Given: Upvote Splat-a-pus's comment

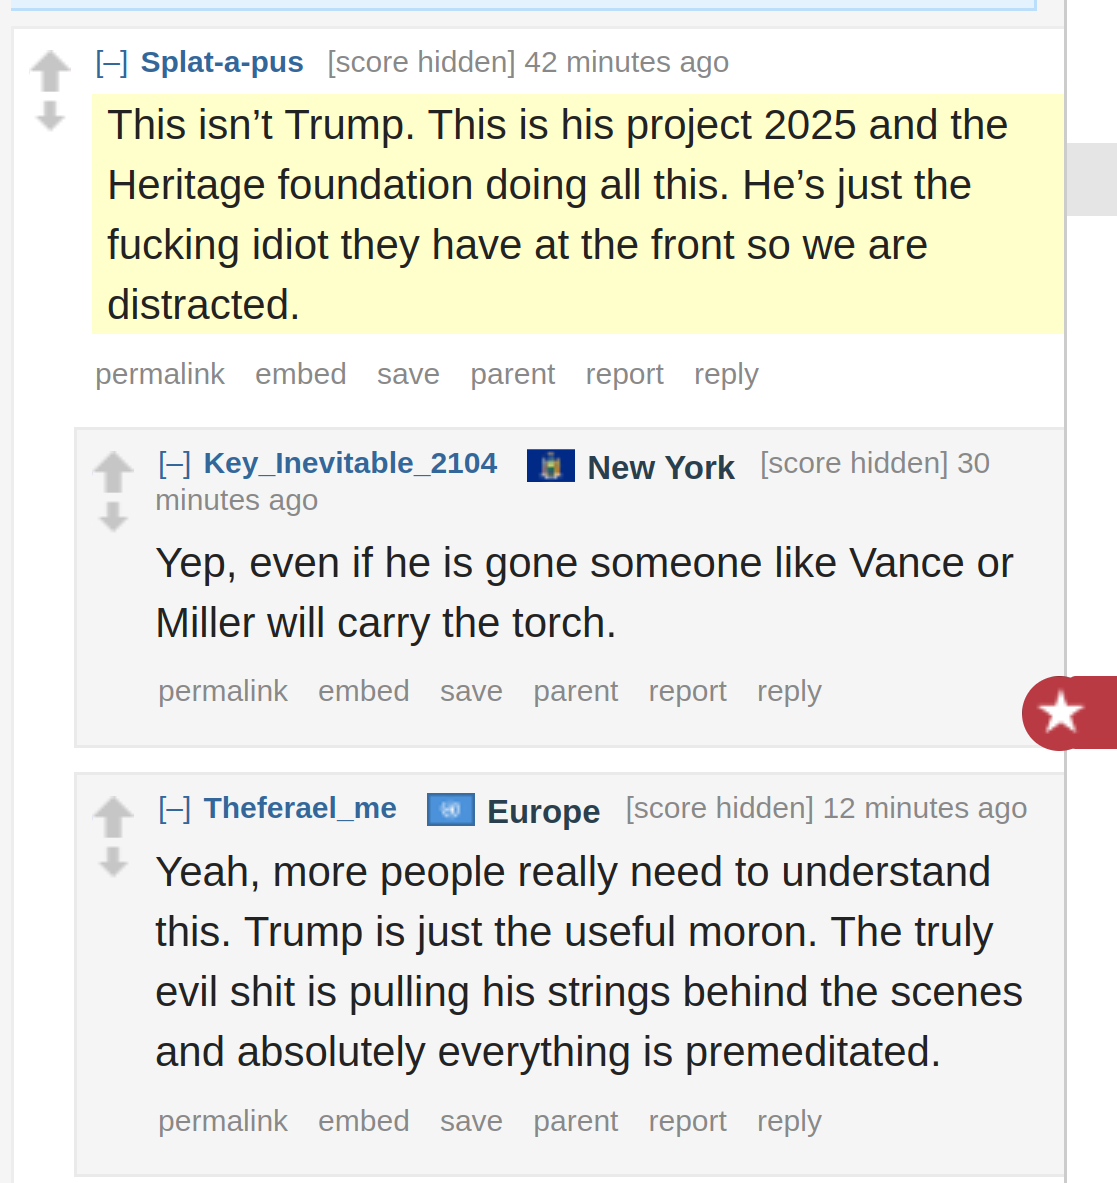Looking at the screenshot, I should pos(50,71).
